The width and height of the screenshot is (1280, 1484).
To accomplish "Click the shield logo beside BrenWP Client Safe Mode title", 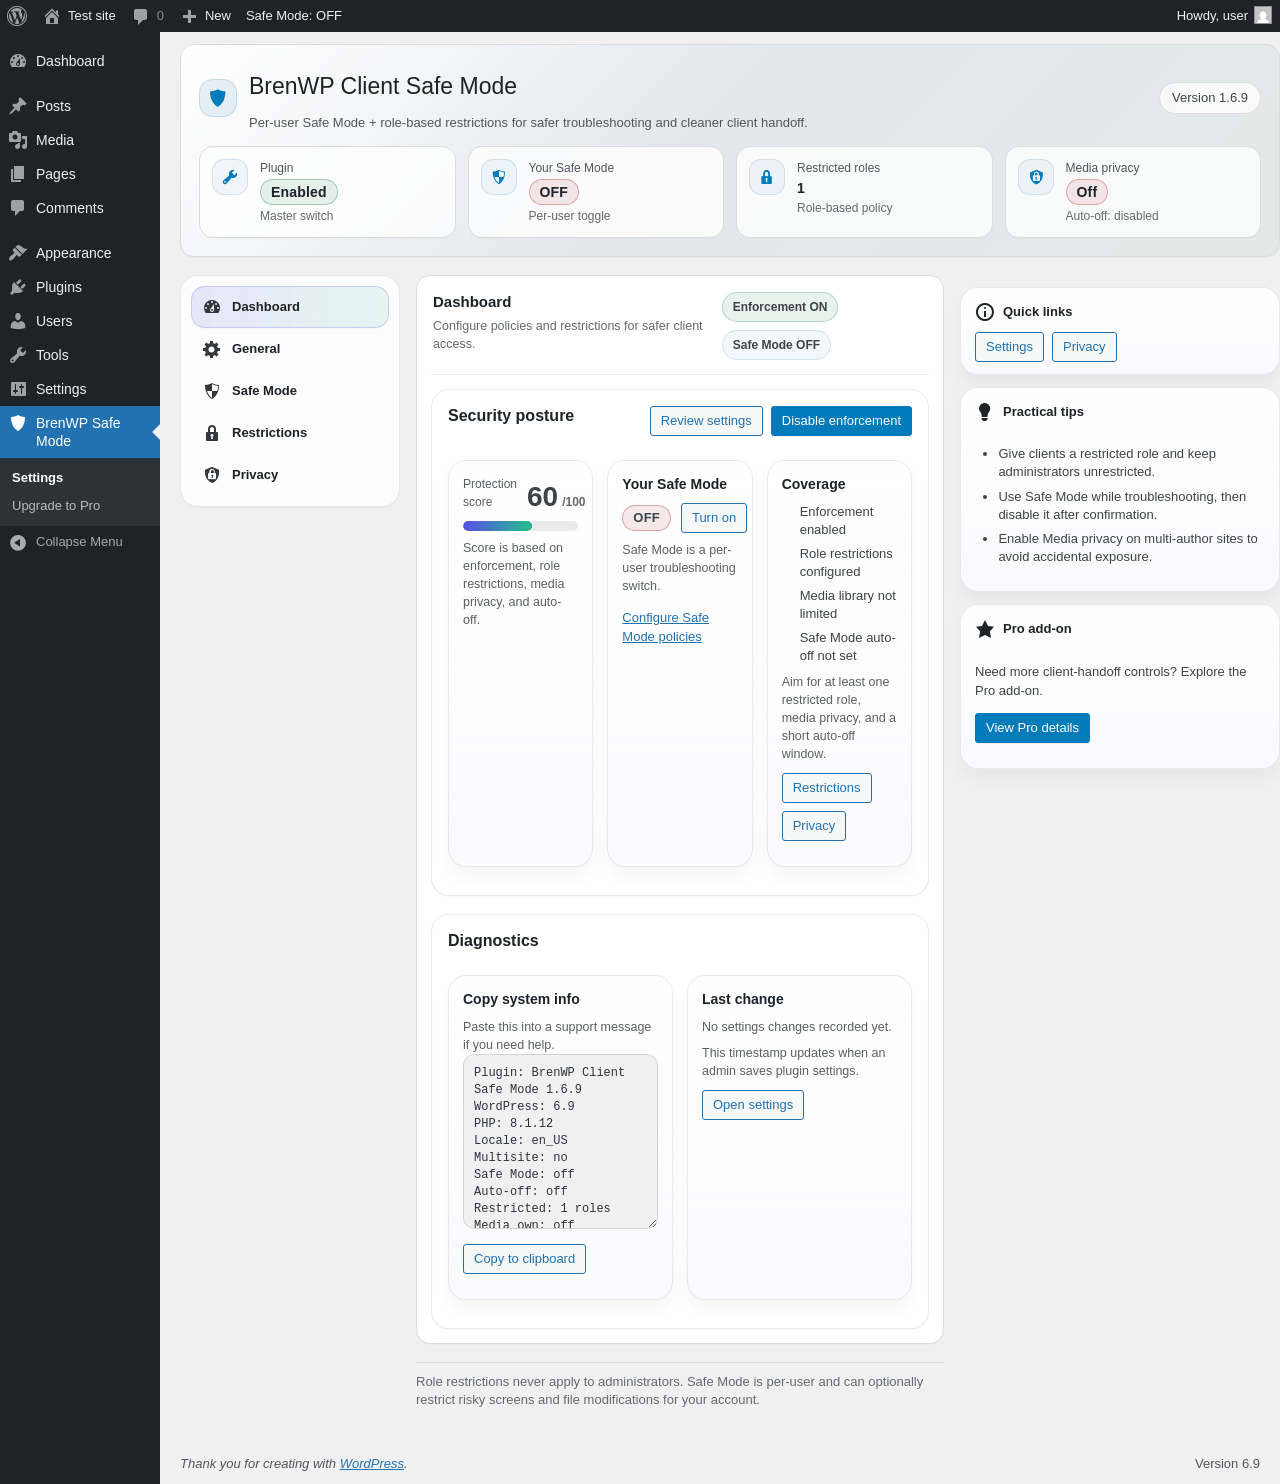I will click(218, 98).
